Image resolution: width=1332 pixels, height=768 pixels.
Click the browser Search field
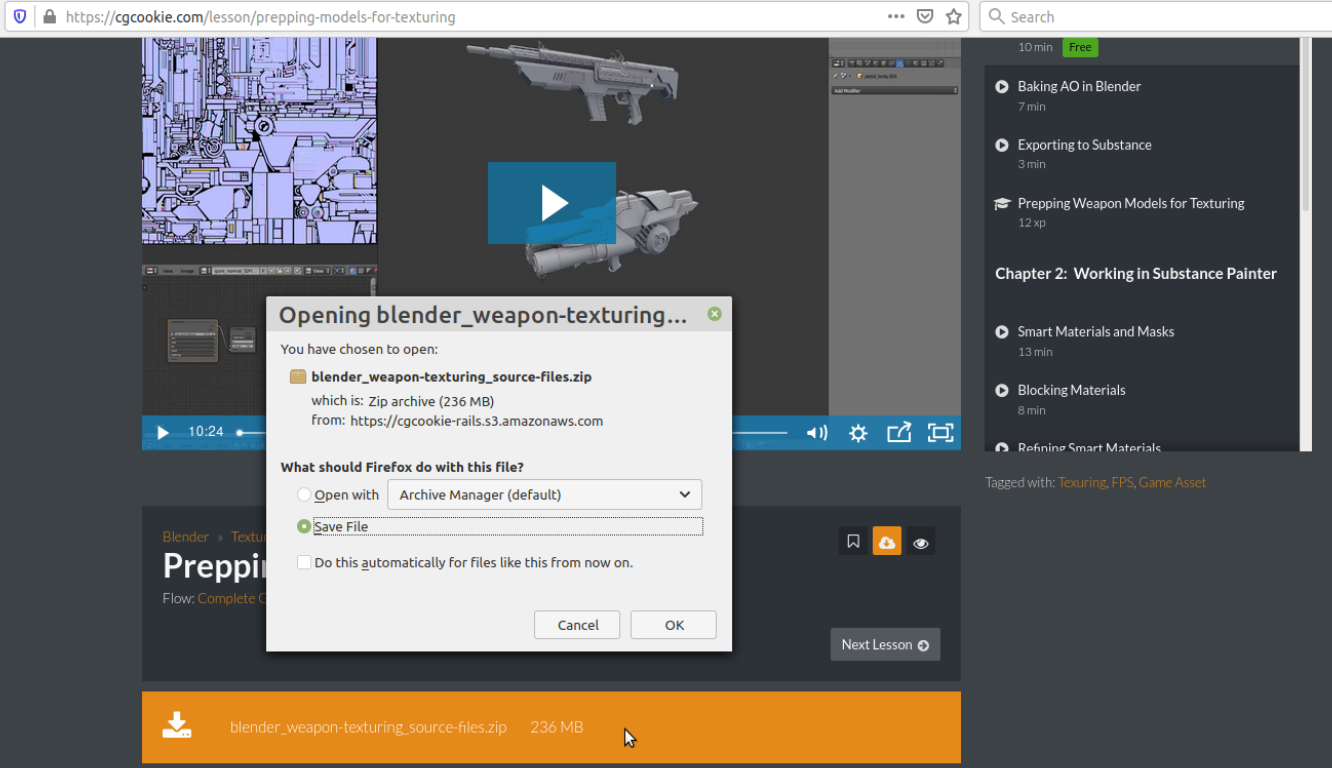(x=1165, y=17)
